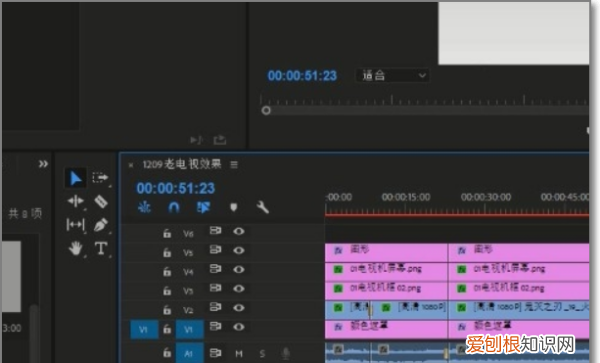Image resolution: width=600 pixels, height=363 pixels.
Task: Toggle lock on audio track A1
Action: pos(167,352)
